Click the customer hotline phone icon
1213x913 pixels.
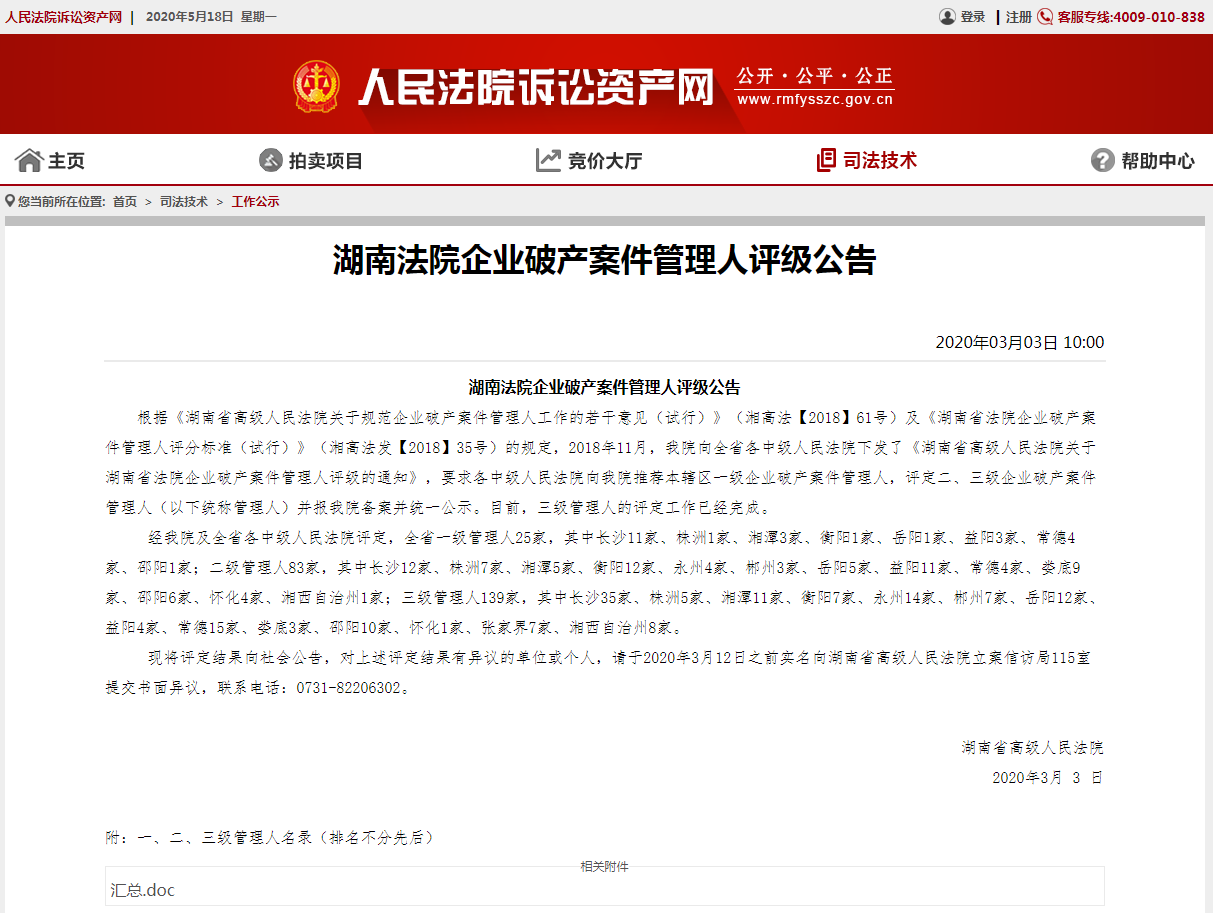pos(1046,17)
